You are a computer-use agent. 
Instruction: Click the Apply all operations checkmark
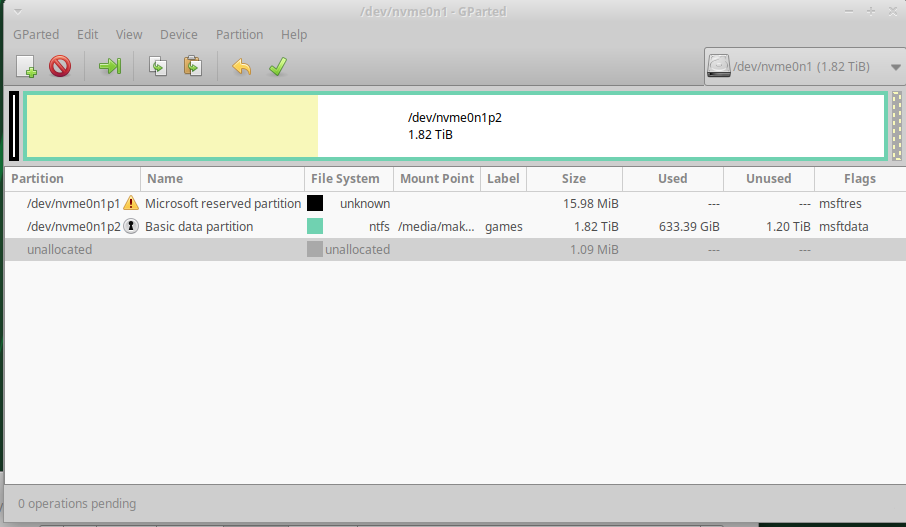pyautogui.click(x=278, y=66)
